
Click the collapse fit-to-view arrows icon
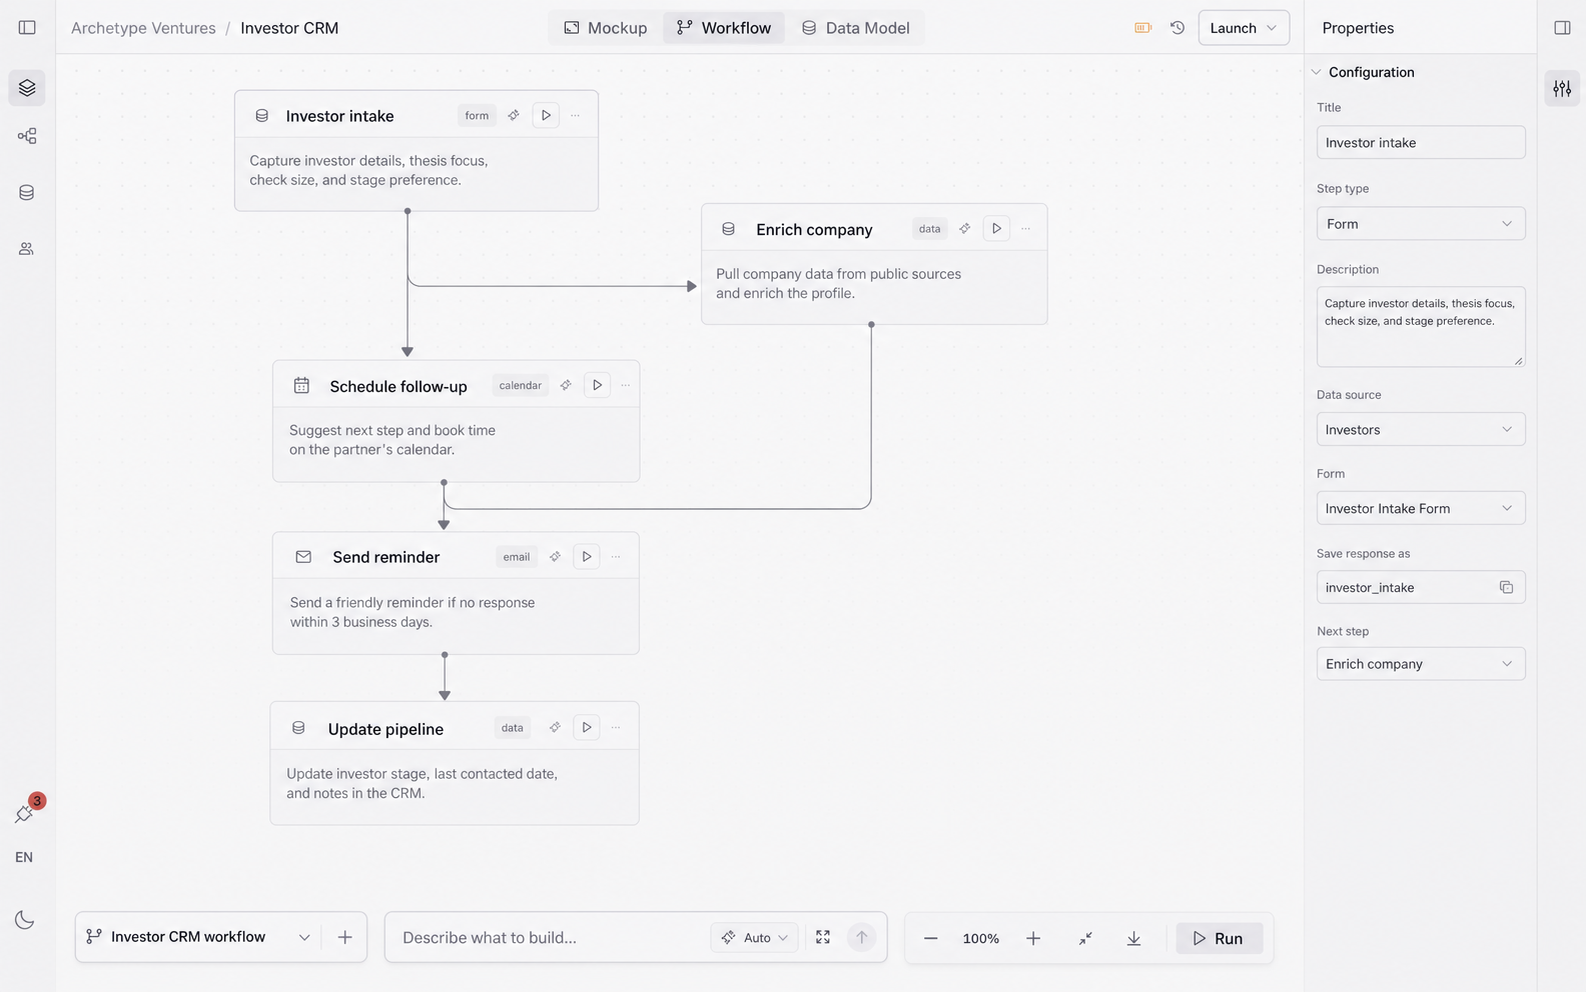click(x=1085, y=938)
